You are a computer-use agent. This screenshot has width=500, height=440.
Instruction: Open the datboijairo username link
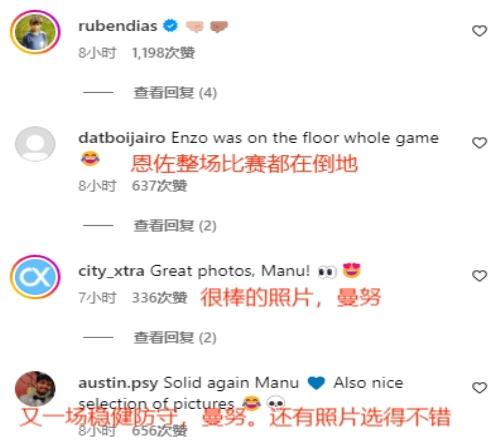pos(122,138)
